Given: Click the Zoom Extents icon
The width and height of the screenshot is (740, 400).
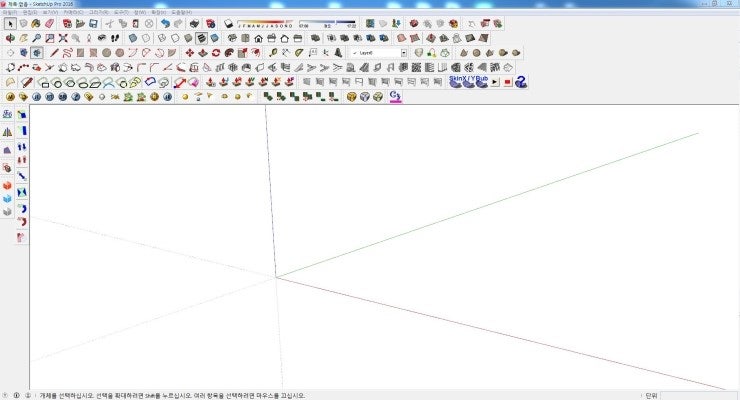Looking at the screenshot, I should 63,38.
